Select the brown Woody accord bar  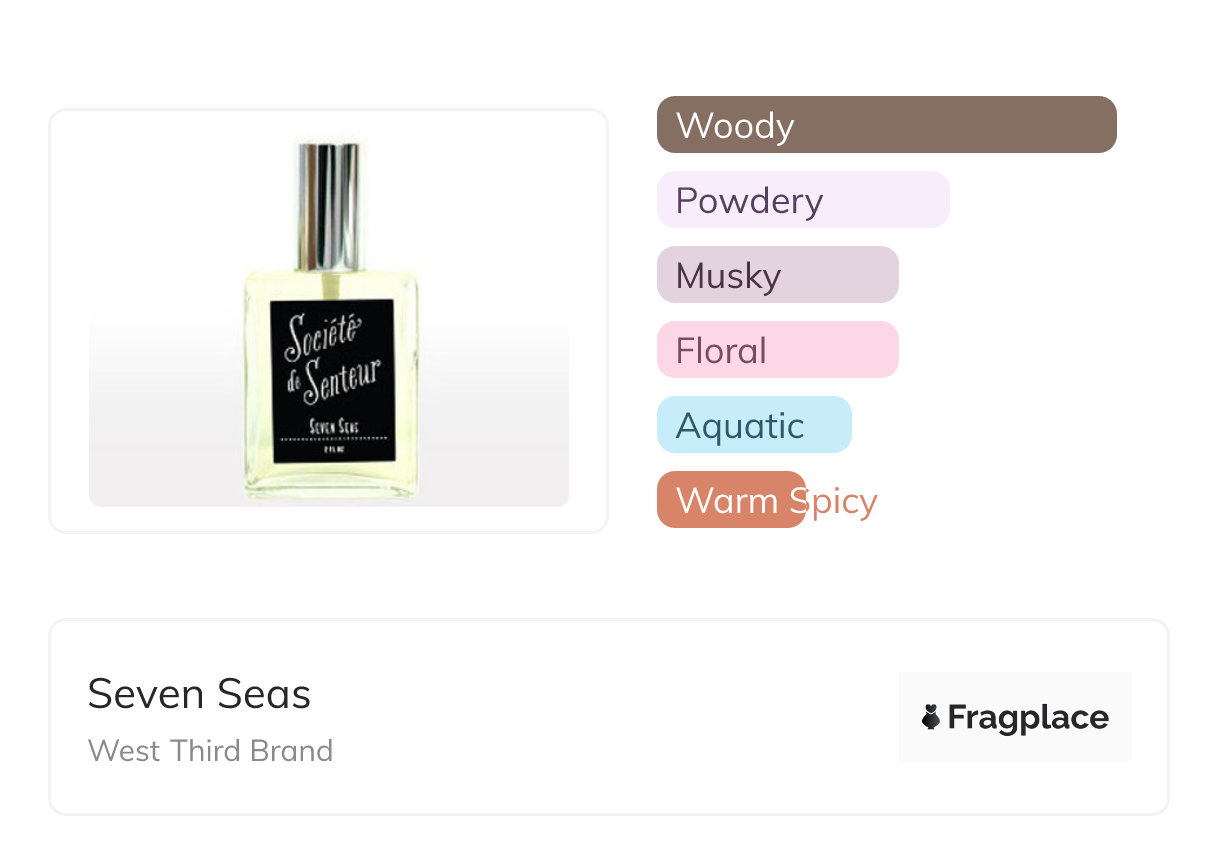coord(886,125)
